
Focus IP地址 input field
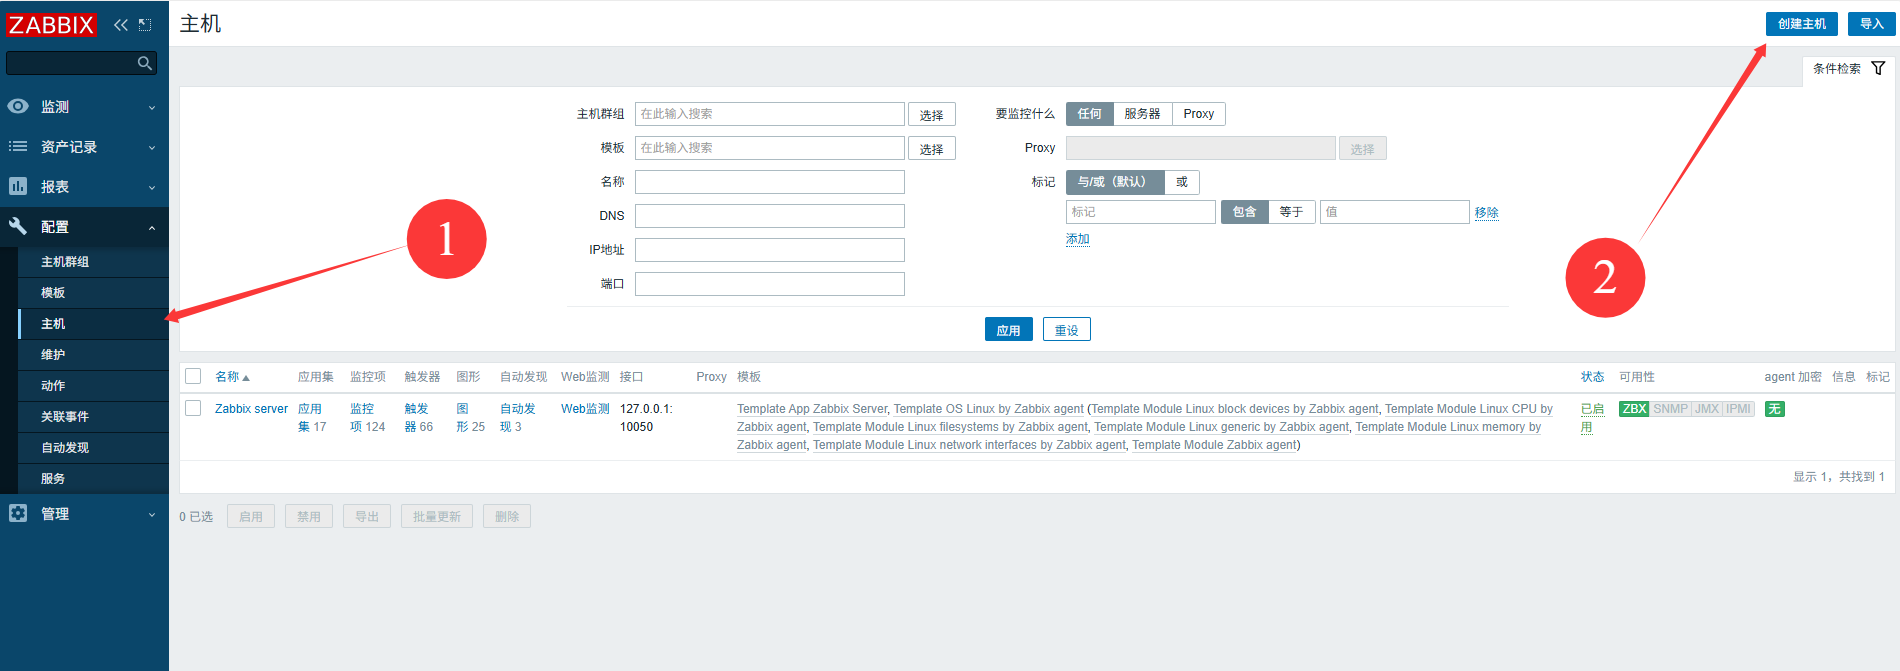click(769, 250)
